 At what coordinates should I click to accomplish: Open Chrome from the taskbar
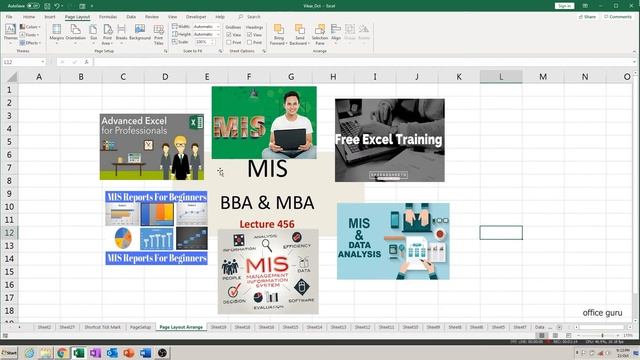click(62, 353)
